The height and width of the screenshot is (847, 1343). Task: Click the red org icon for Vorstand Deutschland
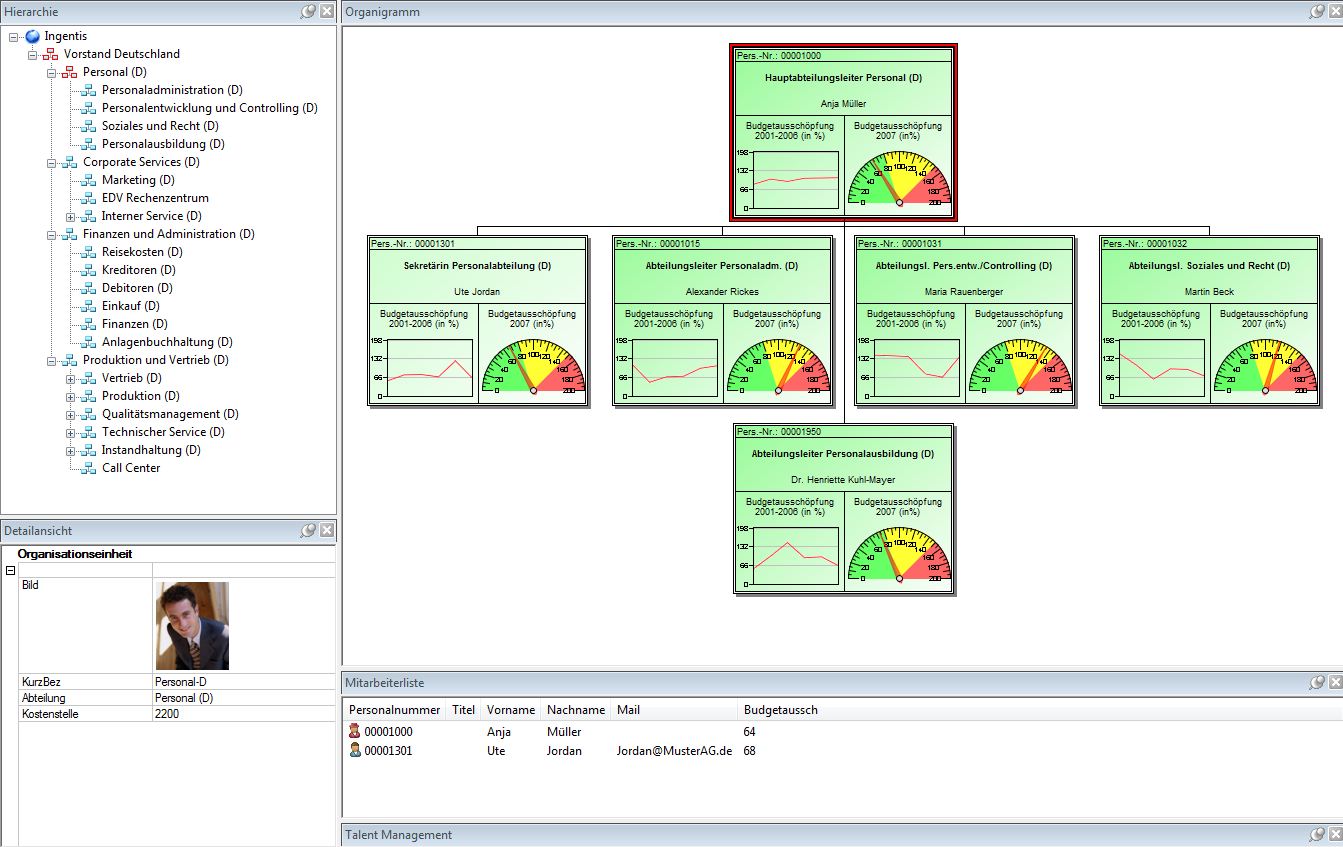coord(51,54)
